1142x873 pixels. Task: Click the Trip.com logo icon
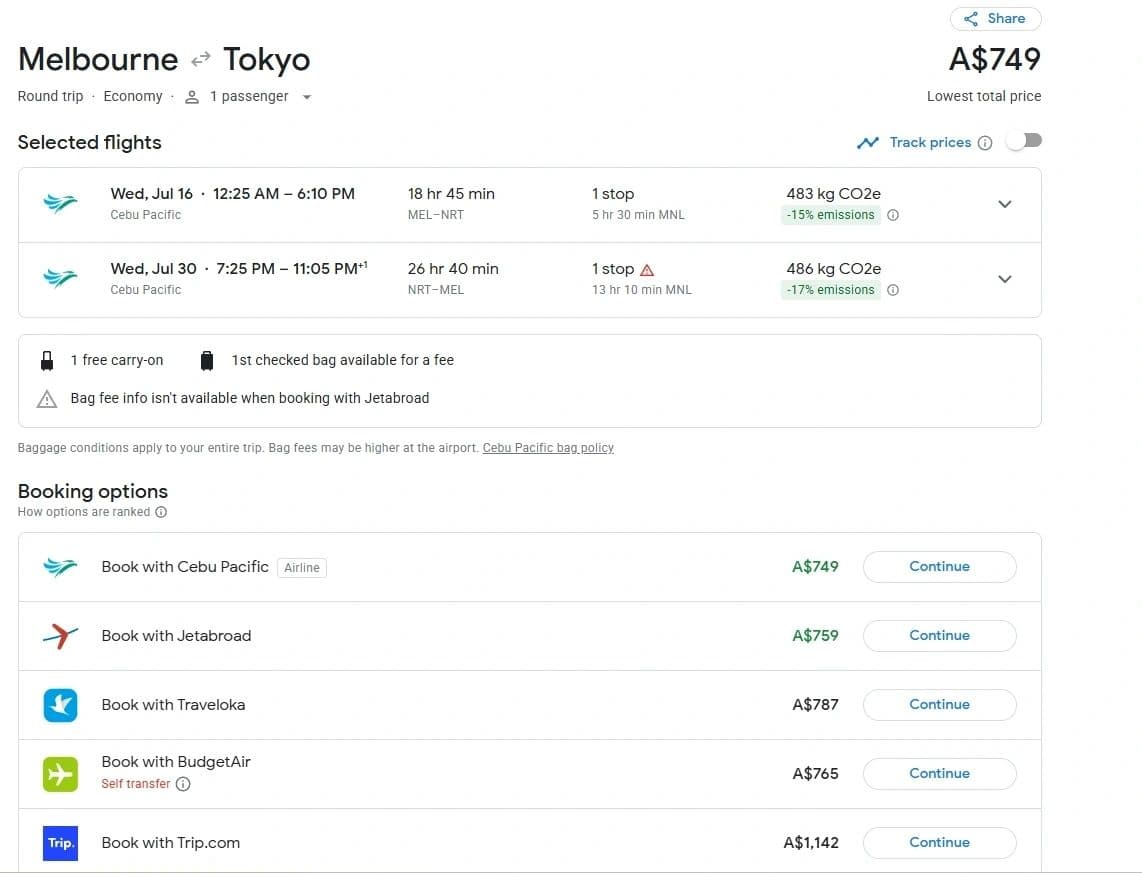(x=60, y=843)
